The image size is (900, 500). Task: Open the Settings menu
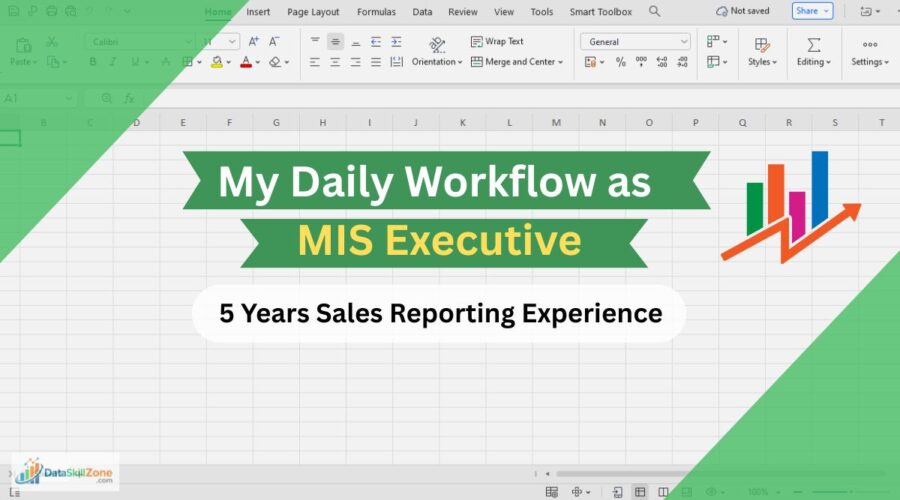click(870, 52)
